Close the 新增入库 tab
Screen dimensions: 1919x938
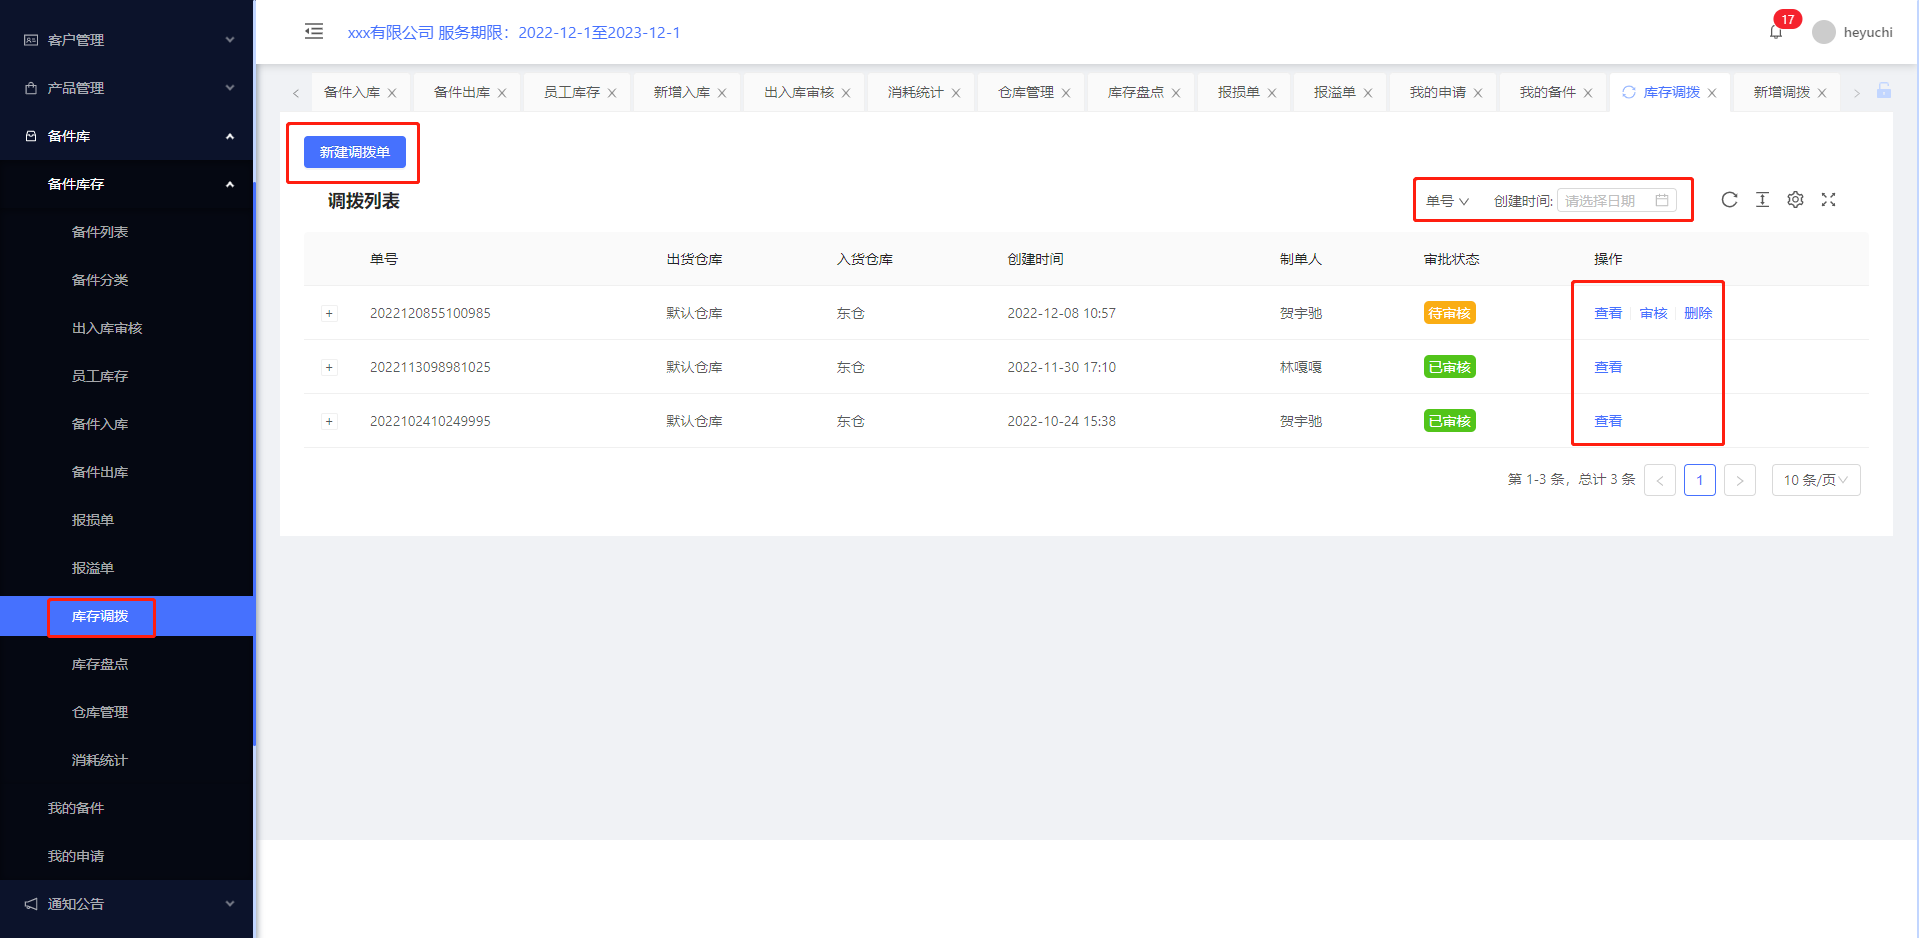(722, 93)
